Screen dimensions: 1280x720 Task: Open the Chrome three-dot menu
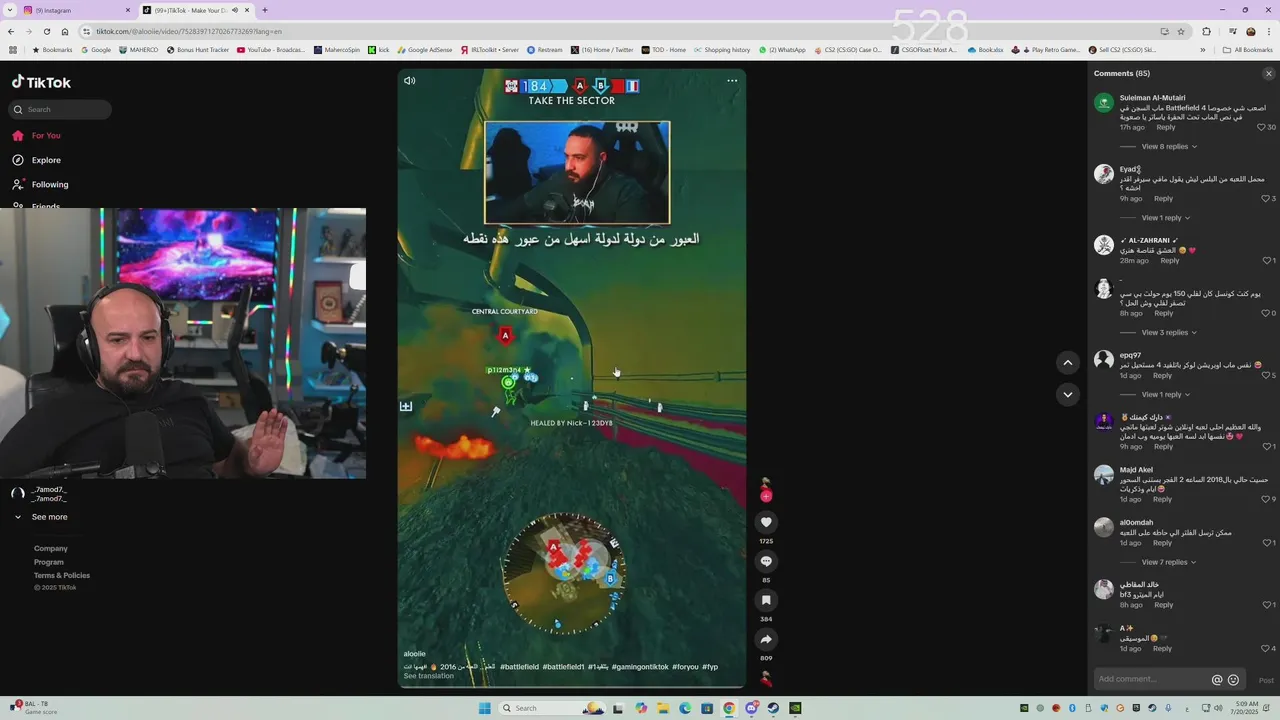tap(1269, 31)
